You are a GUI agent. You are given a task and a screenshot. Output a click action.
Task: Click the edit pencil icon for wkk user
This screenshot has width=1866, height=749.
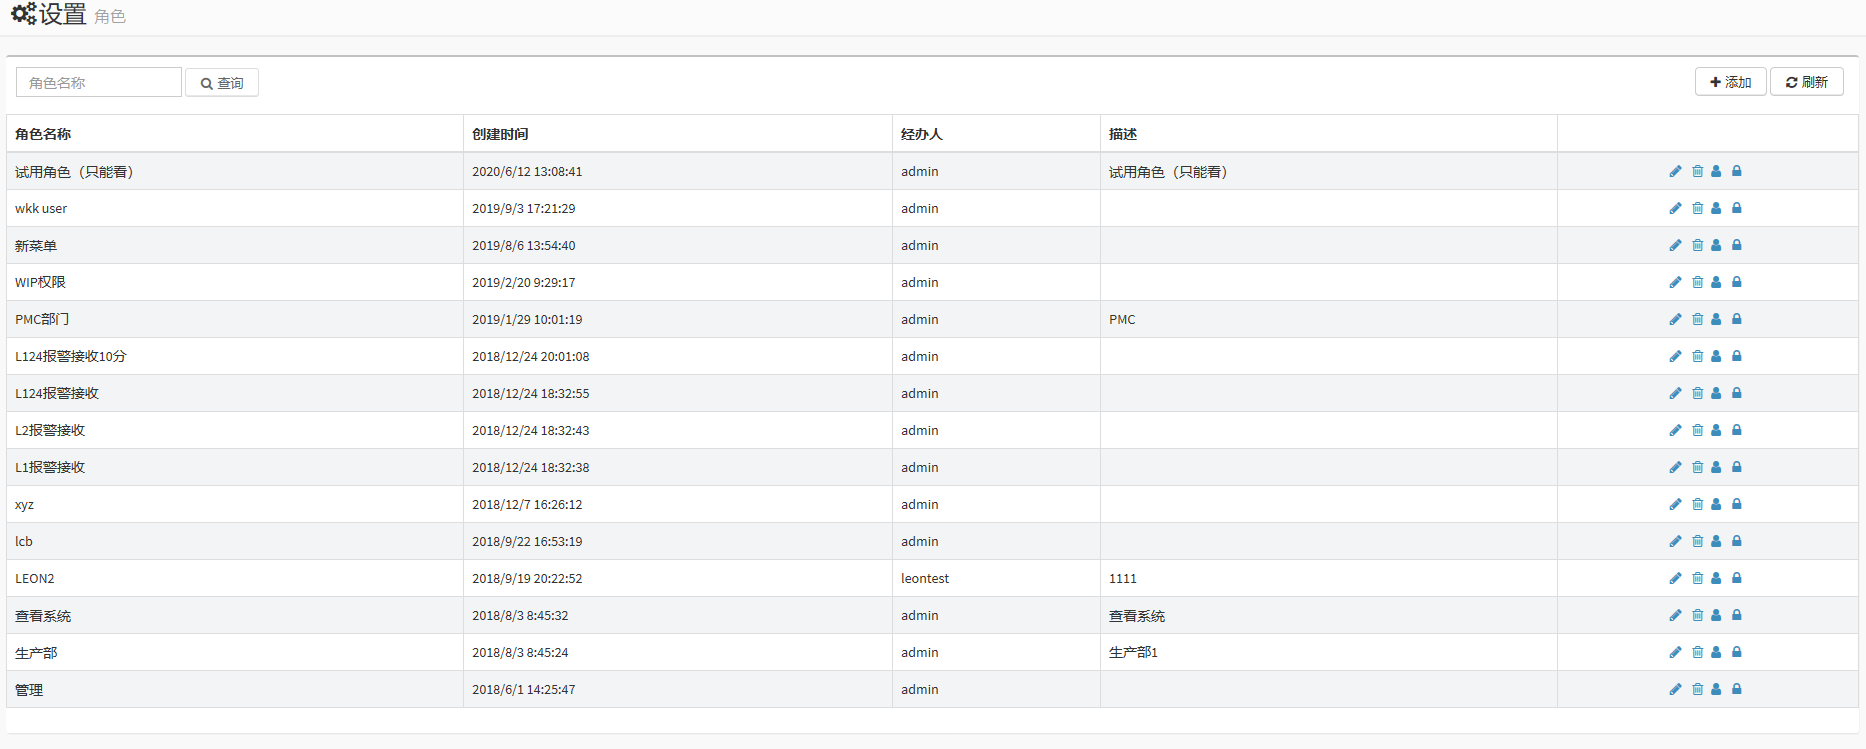pyautogui.click(x=1675, y=208)
